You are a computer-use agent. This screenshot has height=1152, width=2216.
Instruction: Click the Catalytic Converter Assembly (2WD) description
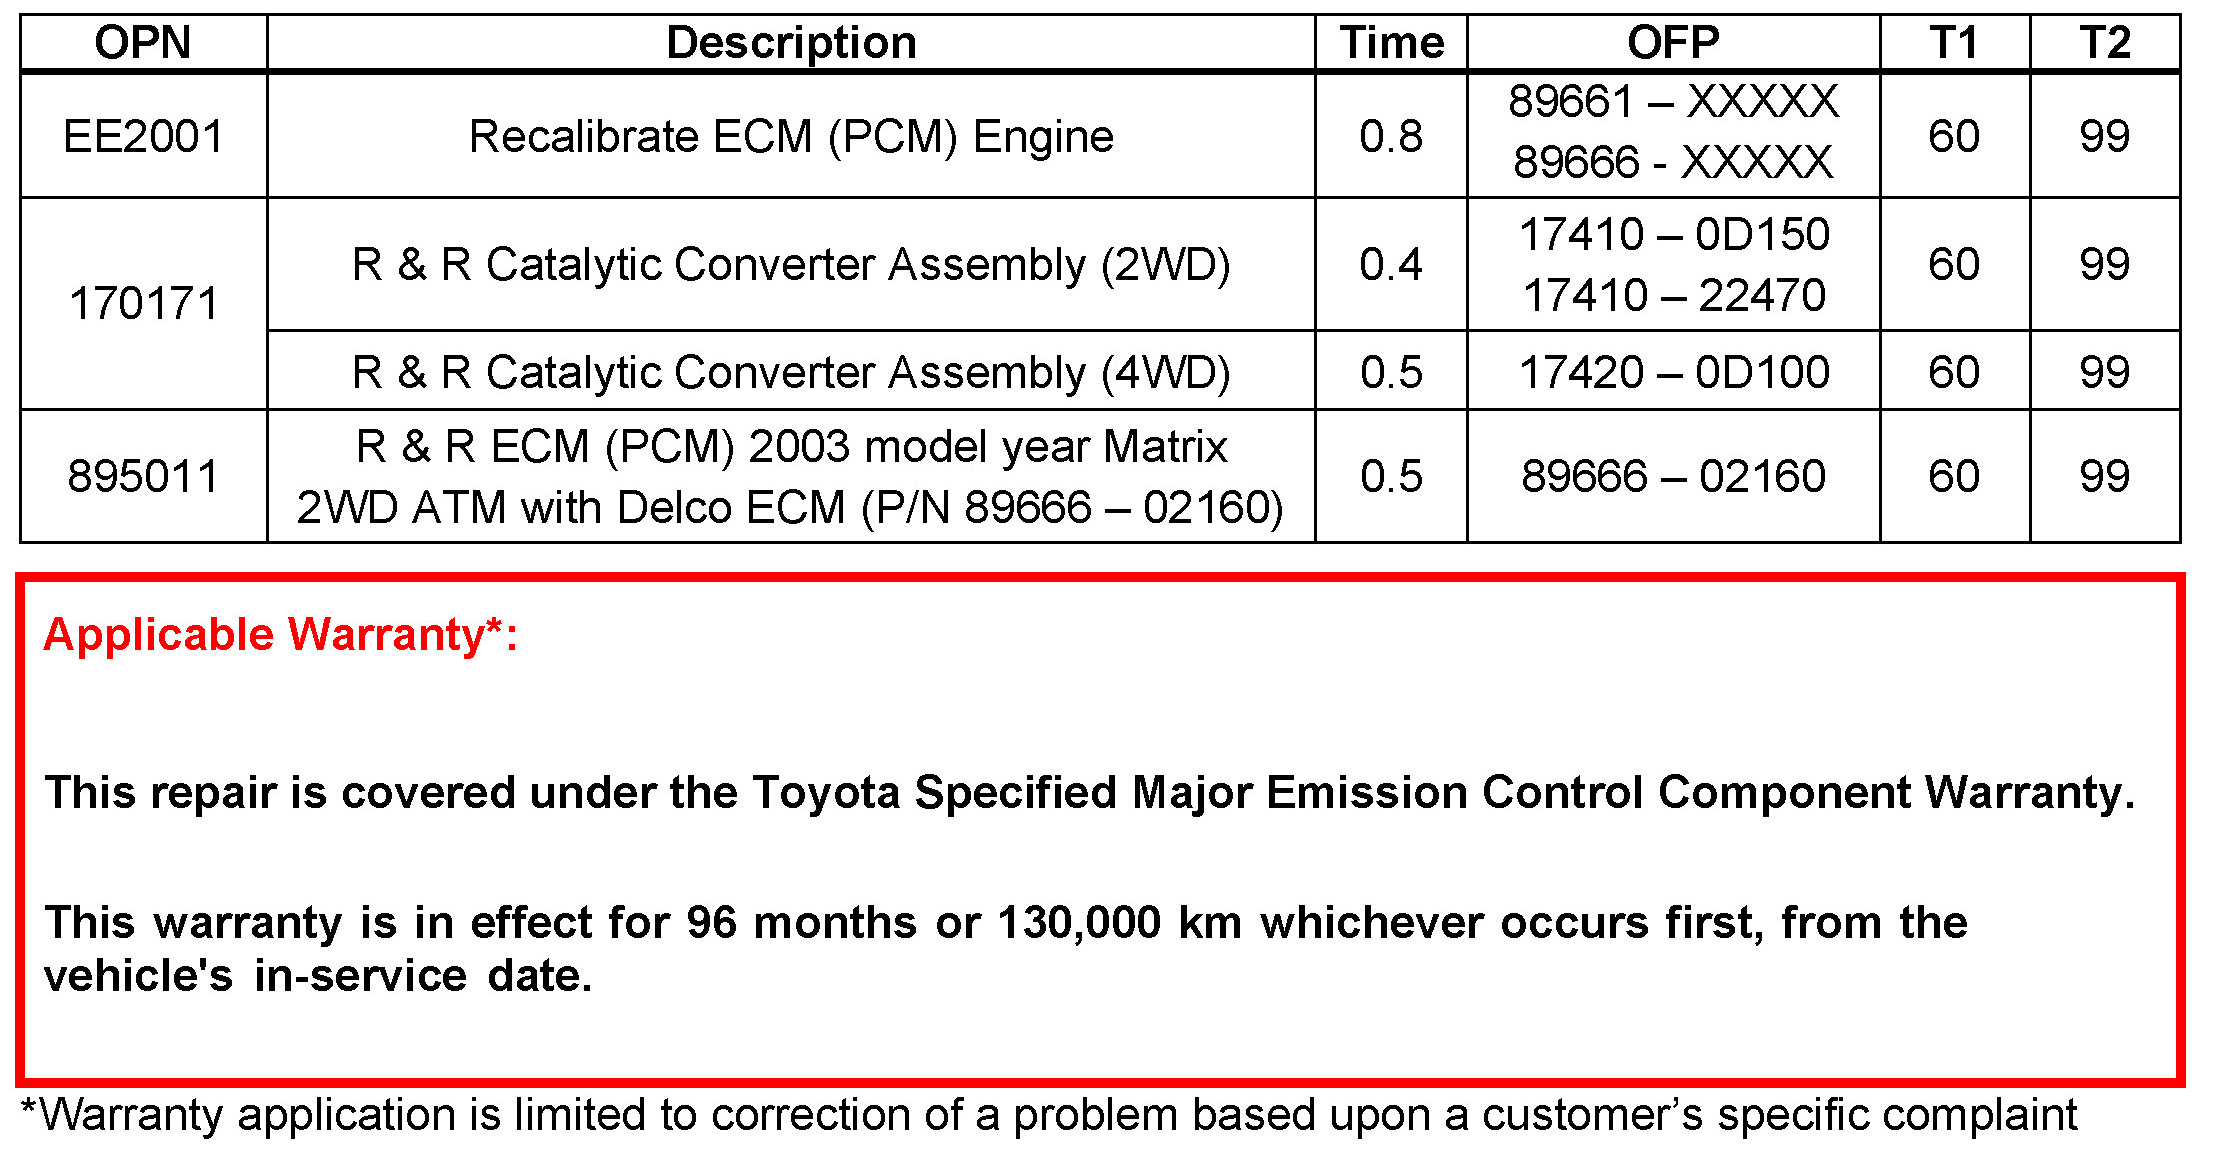pos(791,264)
